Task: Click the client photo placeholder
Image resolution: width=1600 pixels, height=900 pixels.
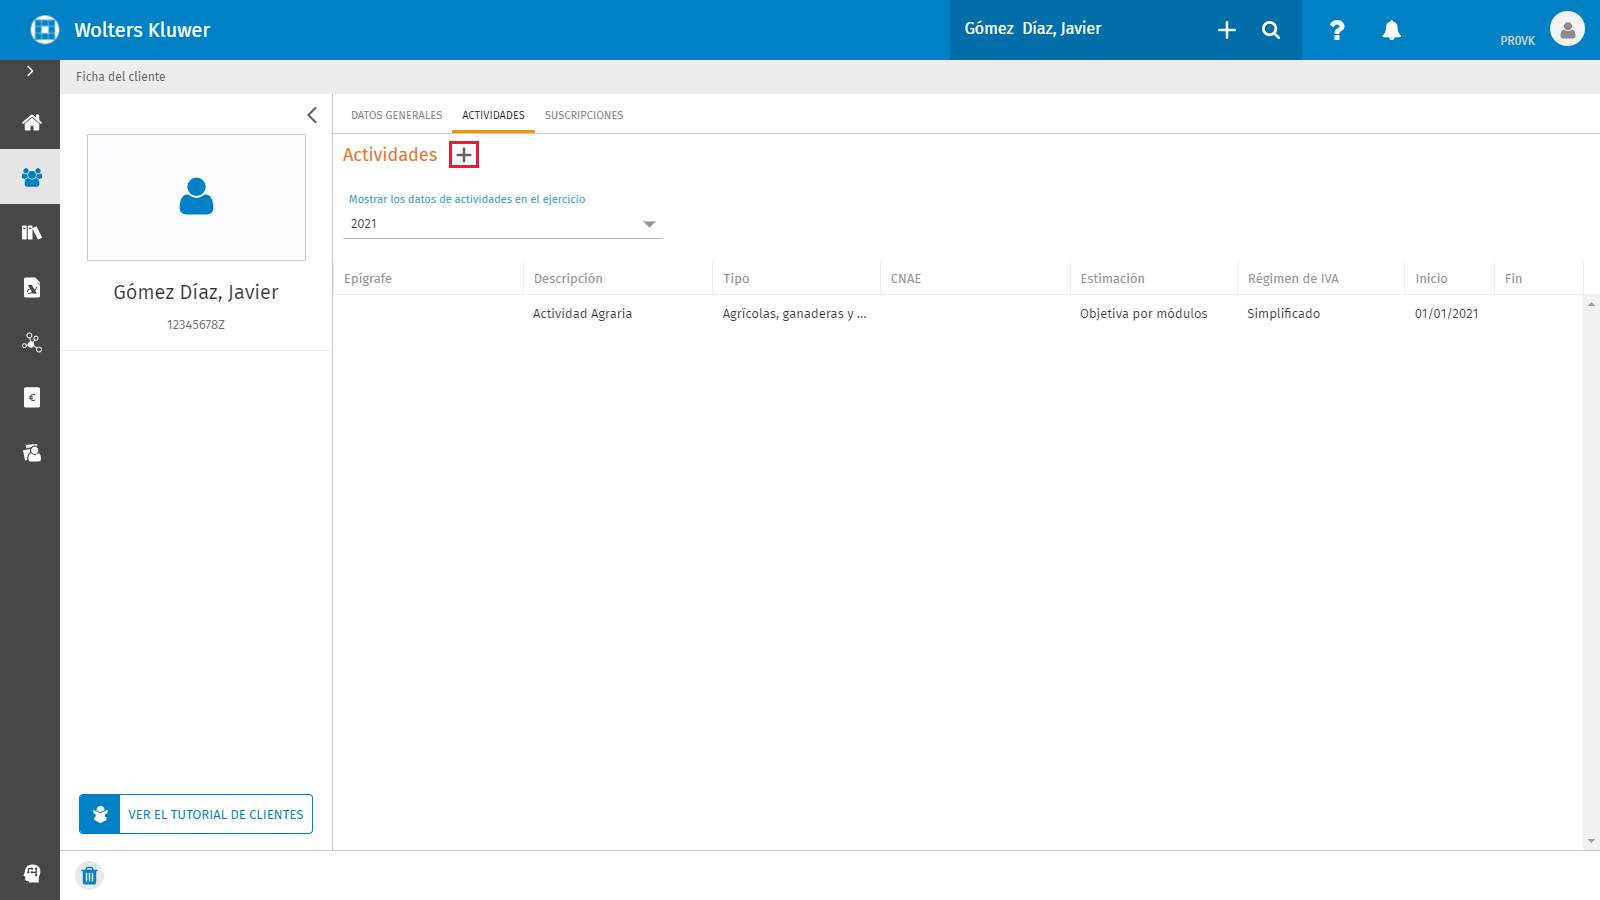Action: point(196,197)
